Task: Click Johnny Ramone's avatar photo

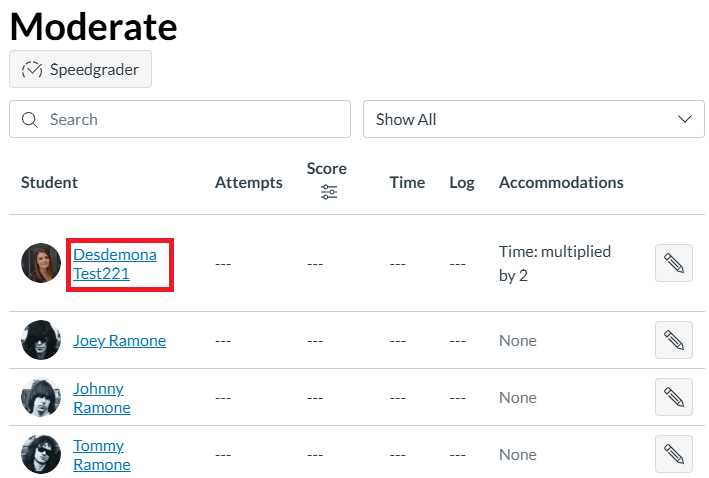Action: pyautogui.click(x=41, y=397)
